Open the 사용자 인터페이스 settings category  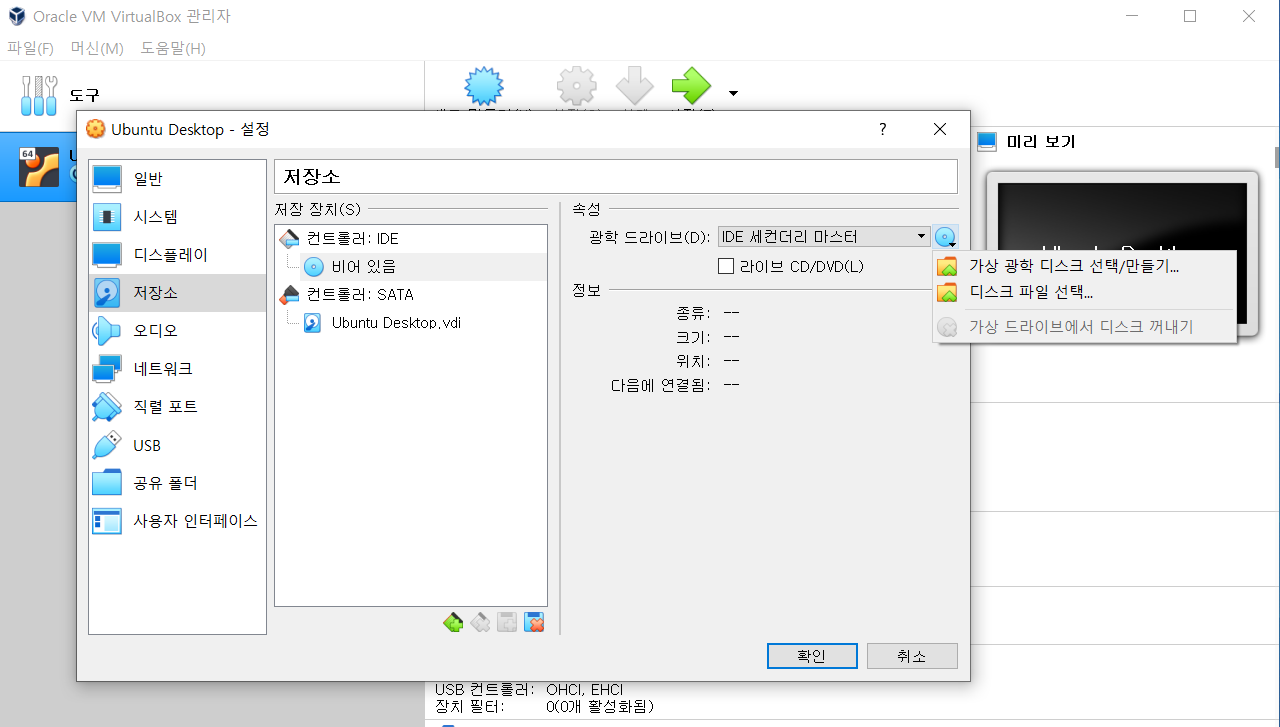coord(177,521)
